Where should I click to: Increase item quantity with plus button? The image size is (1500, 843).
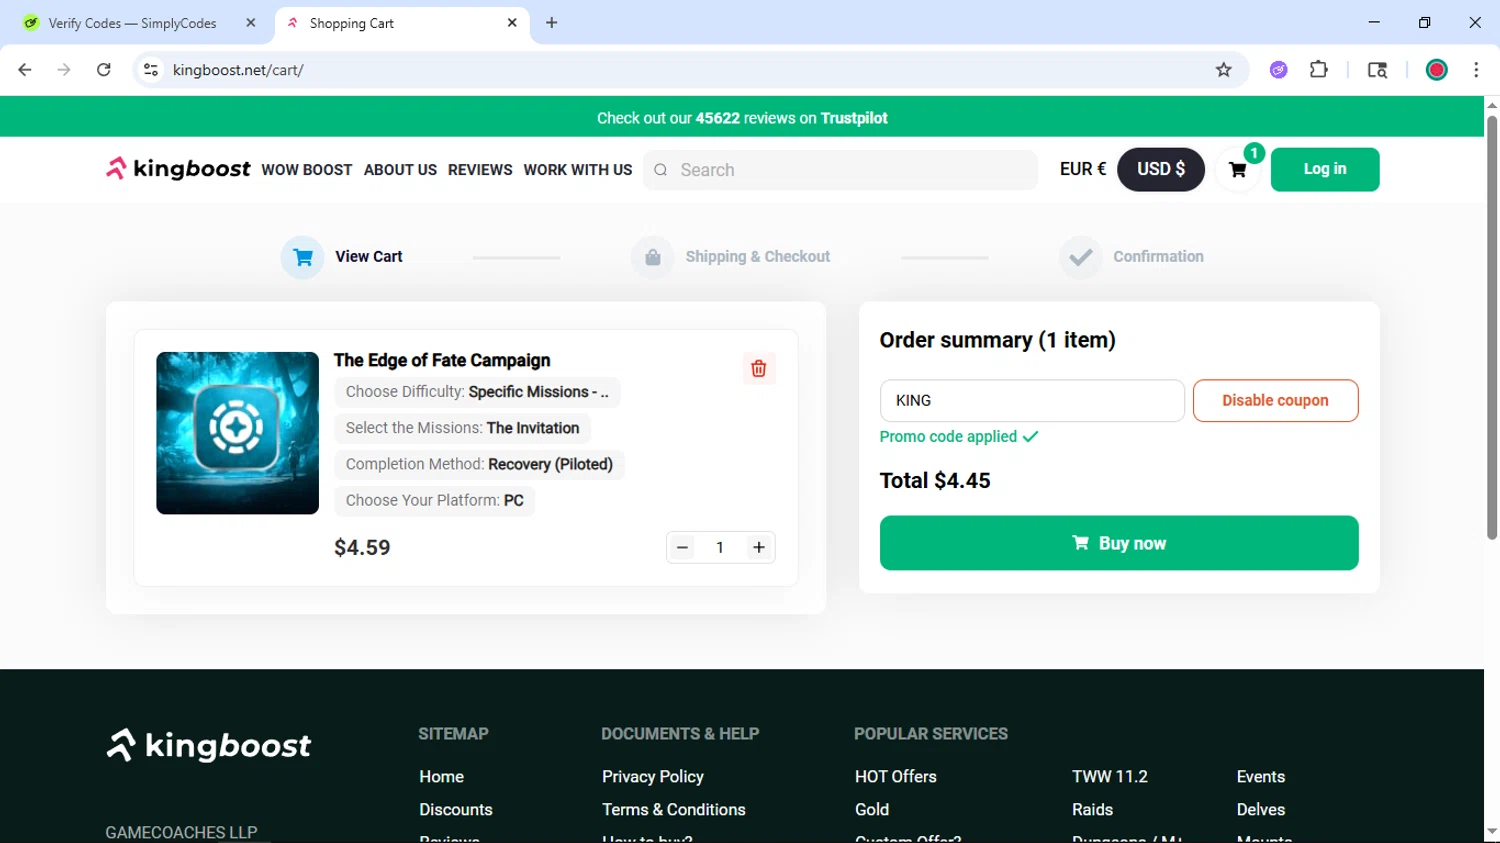(x=759, y=548)
